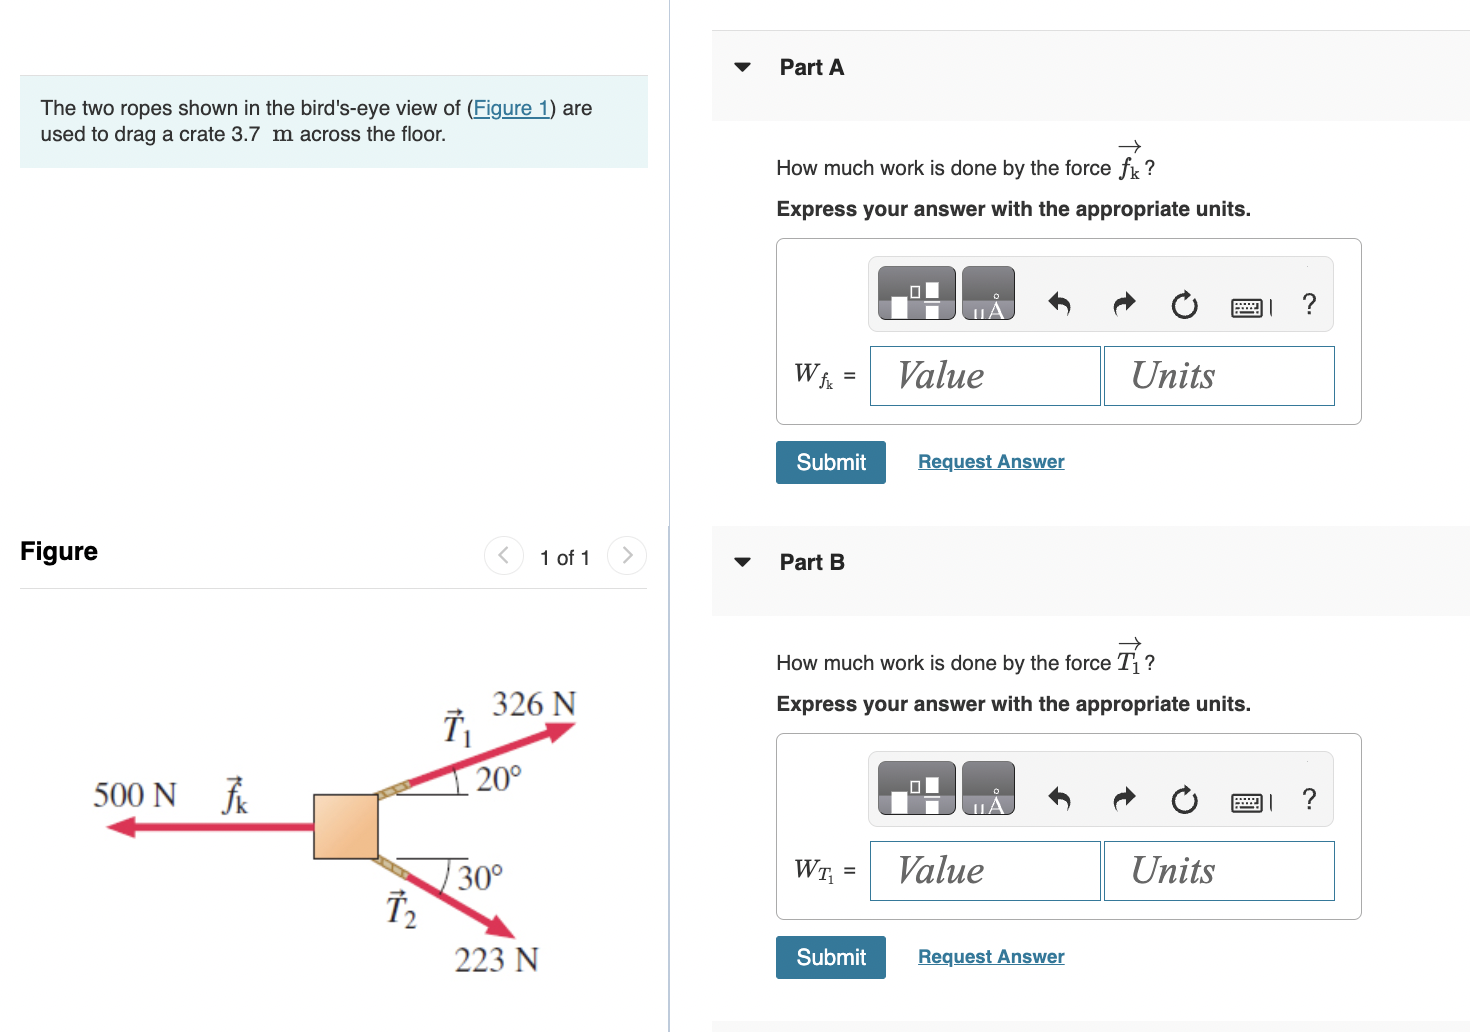Collapse the Part B section
The width and height of the screenshot is (1470, 1032).
coord(741,561)
